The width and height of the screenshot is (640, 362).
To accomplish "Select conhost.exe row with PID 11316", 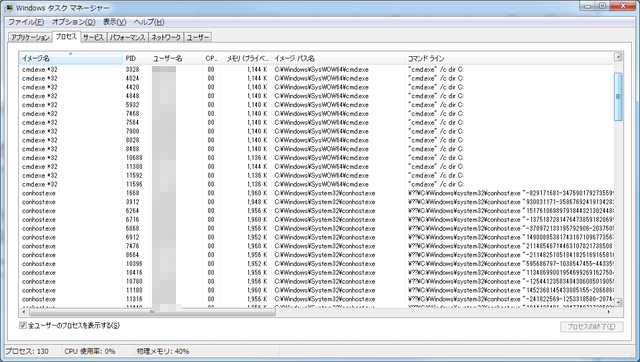I will pyautogui.click(x=316, y=299).
